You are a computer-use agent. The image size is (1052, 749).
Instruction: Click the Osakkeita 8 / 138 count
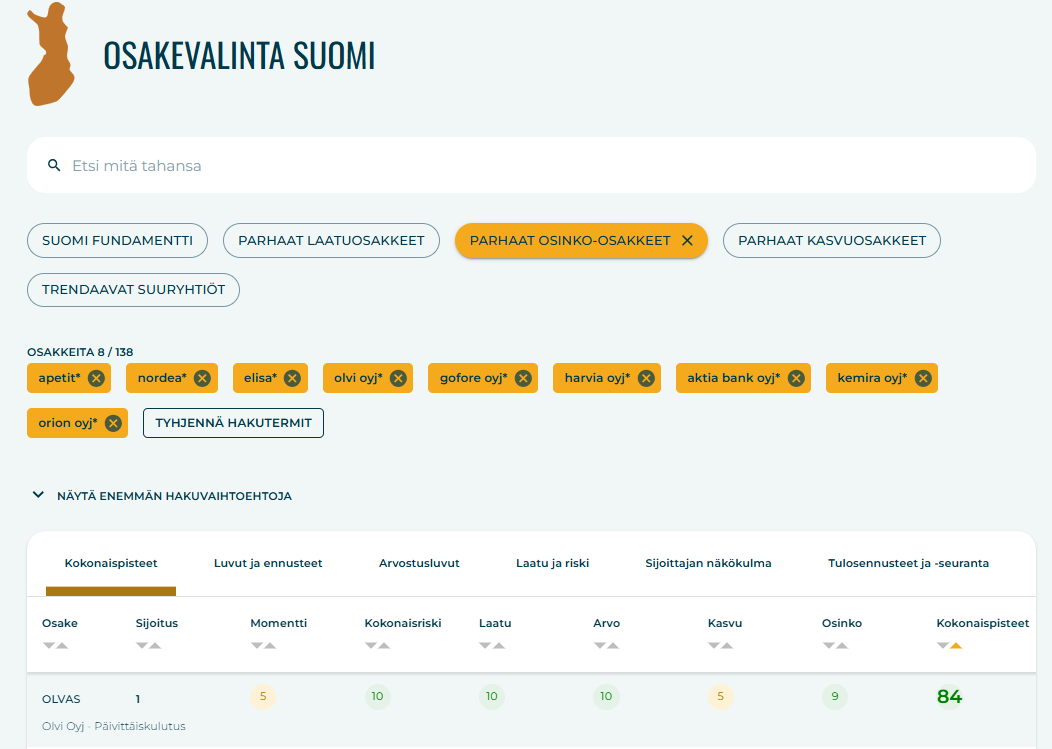pyautogui.click(x=80, y=352)
